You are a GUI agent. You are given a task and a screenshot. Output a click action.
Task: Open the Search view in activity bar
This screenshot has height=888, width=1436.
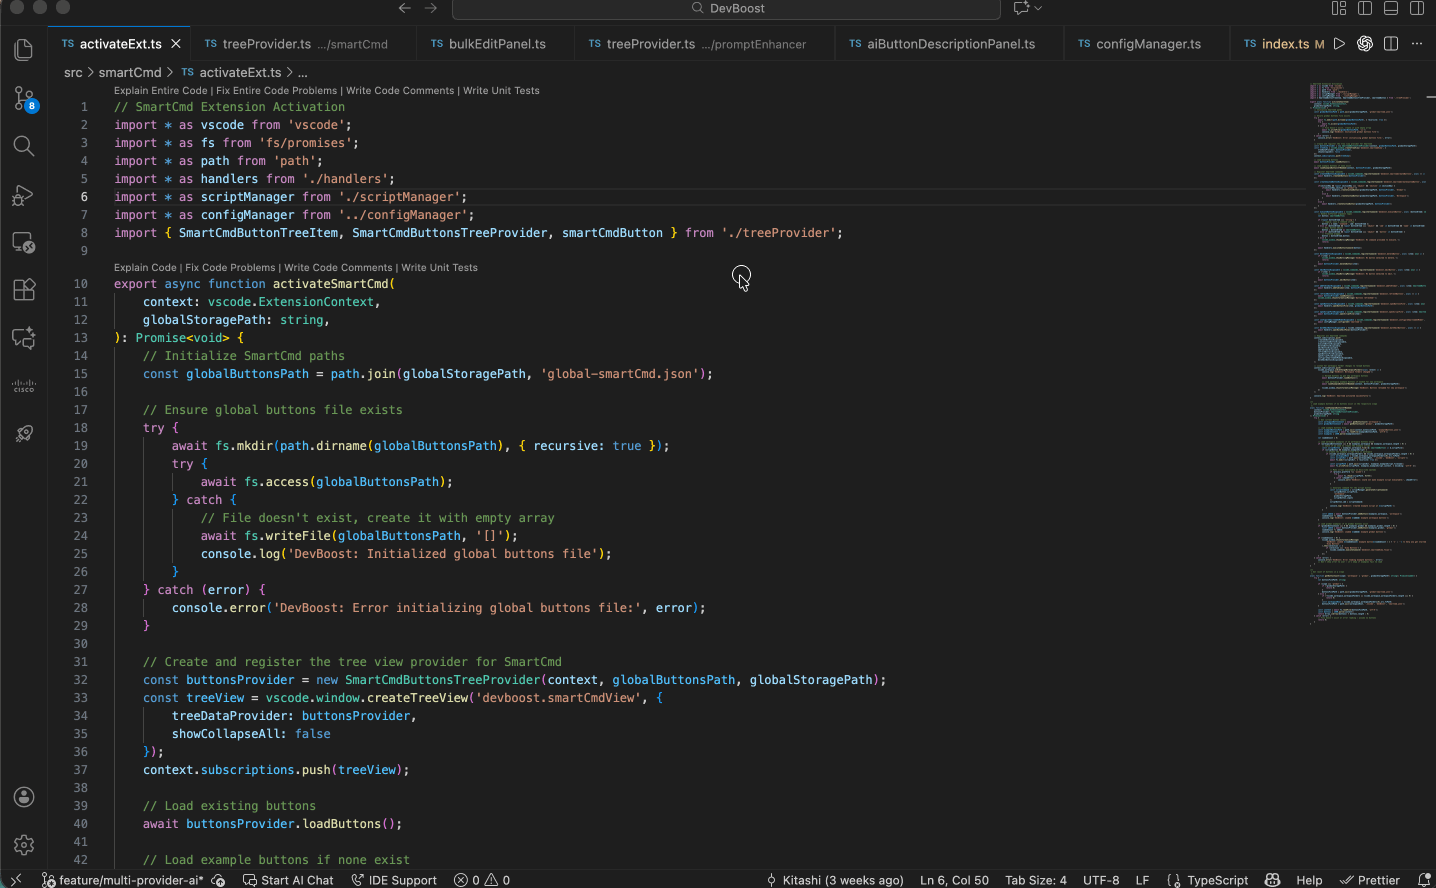click(24, 146)
